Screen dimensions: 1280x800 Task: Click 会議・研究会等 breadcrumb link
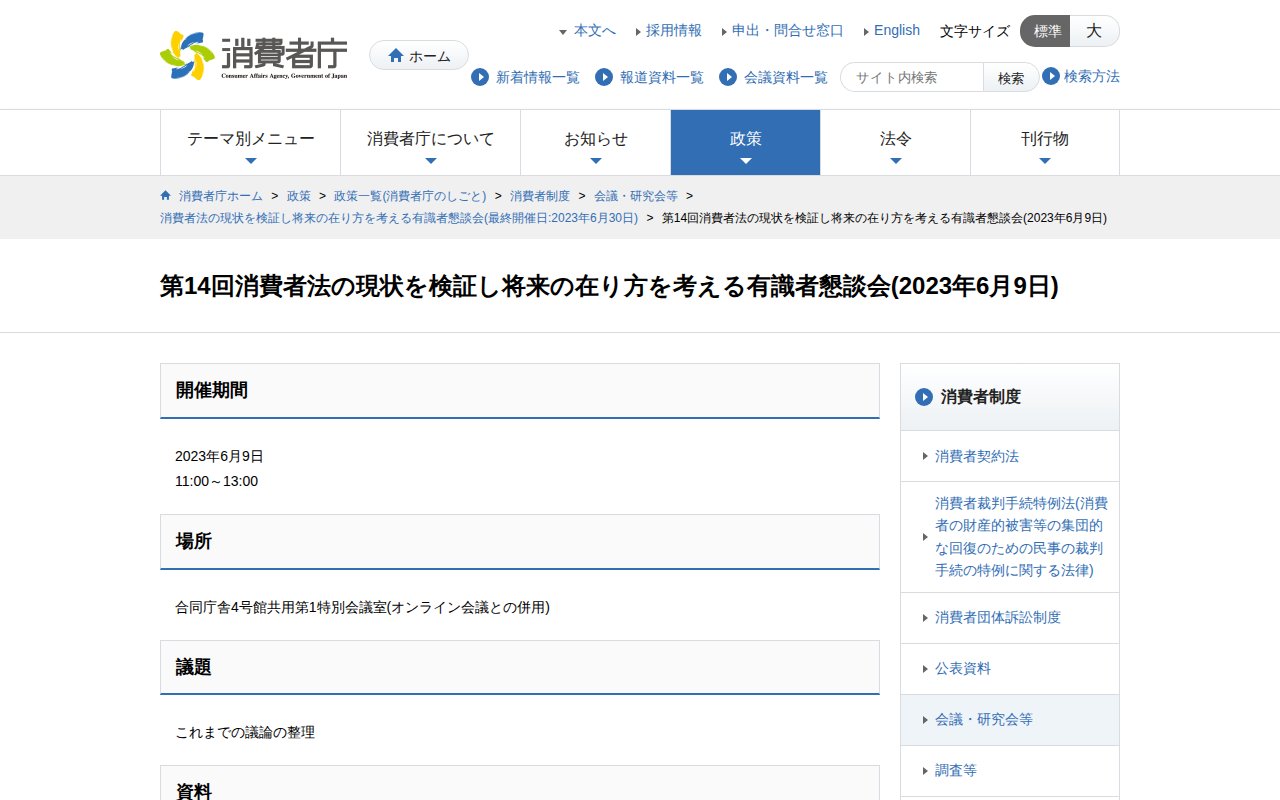coord(636,196)
